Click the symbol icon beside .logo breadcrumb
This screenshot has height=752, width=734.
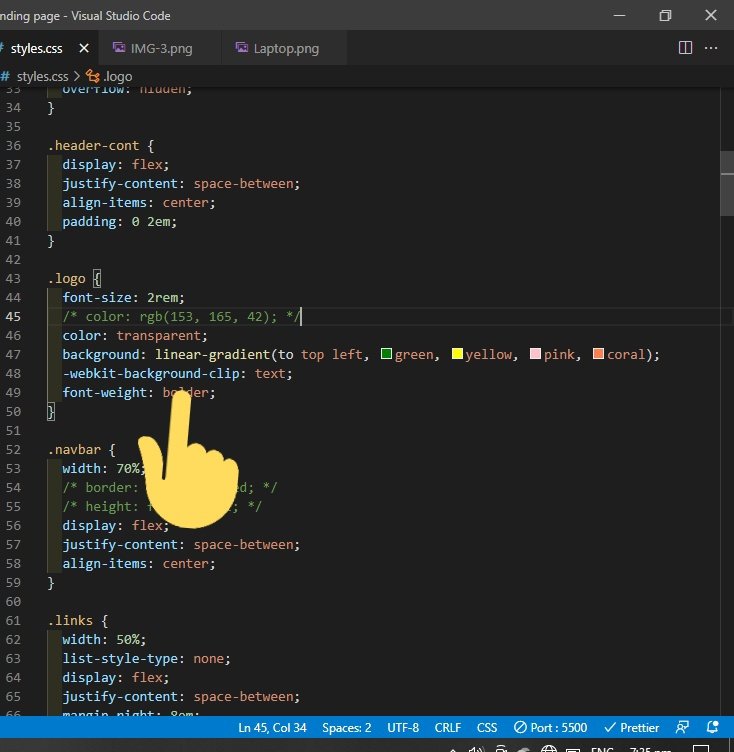[x=93, y=76]
